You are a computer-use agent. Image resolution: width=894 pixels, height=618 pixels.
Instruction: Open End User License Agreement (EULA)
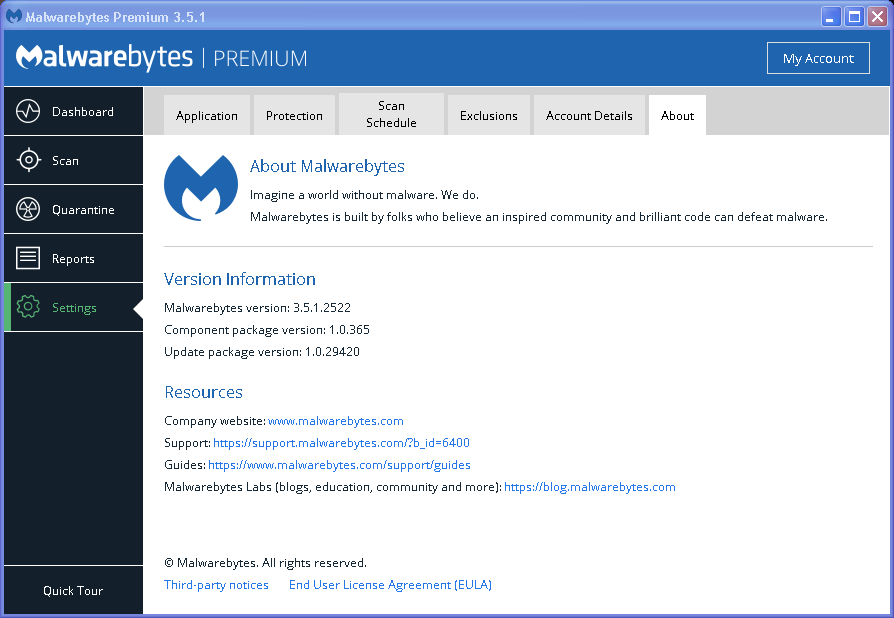(390, 585)
